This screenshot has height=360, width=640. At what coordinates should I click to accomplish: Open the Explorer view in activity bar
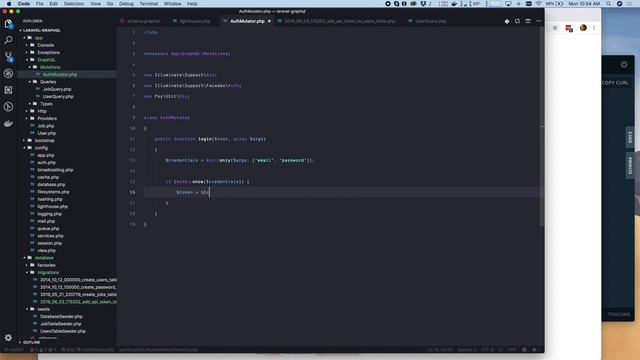[8, 24]
